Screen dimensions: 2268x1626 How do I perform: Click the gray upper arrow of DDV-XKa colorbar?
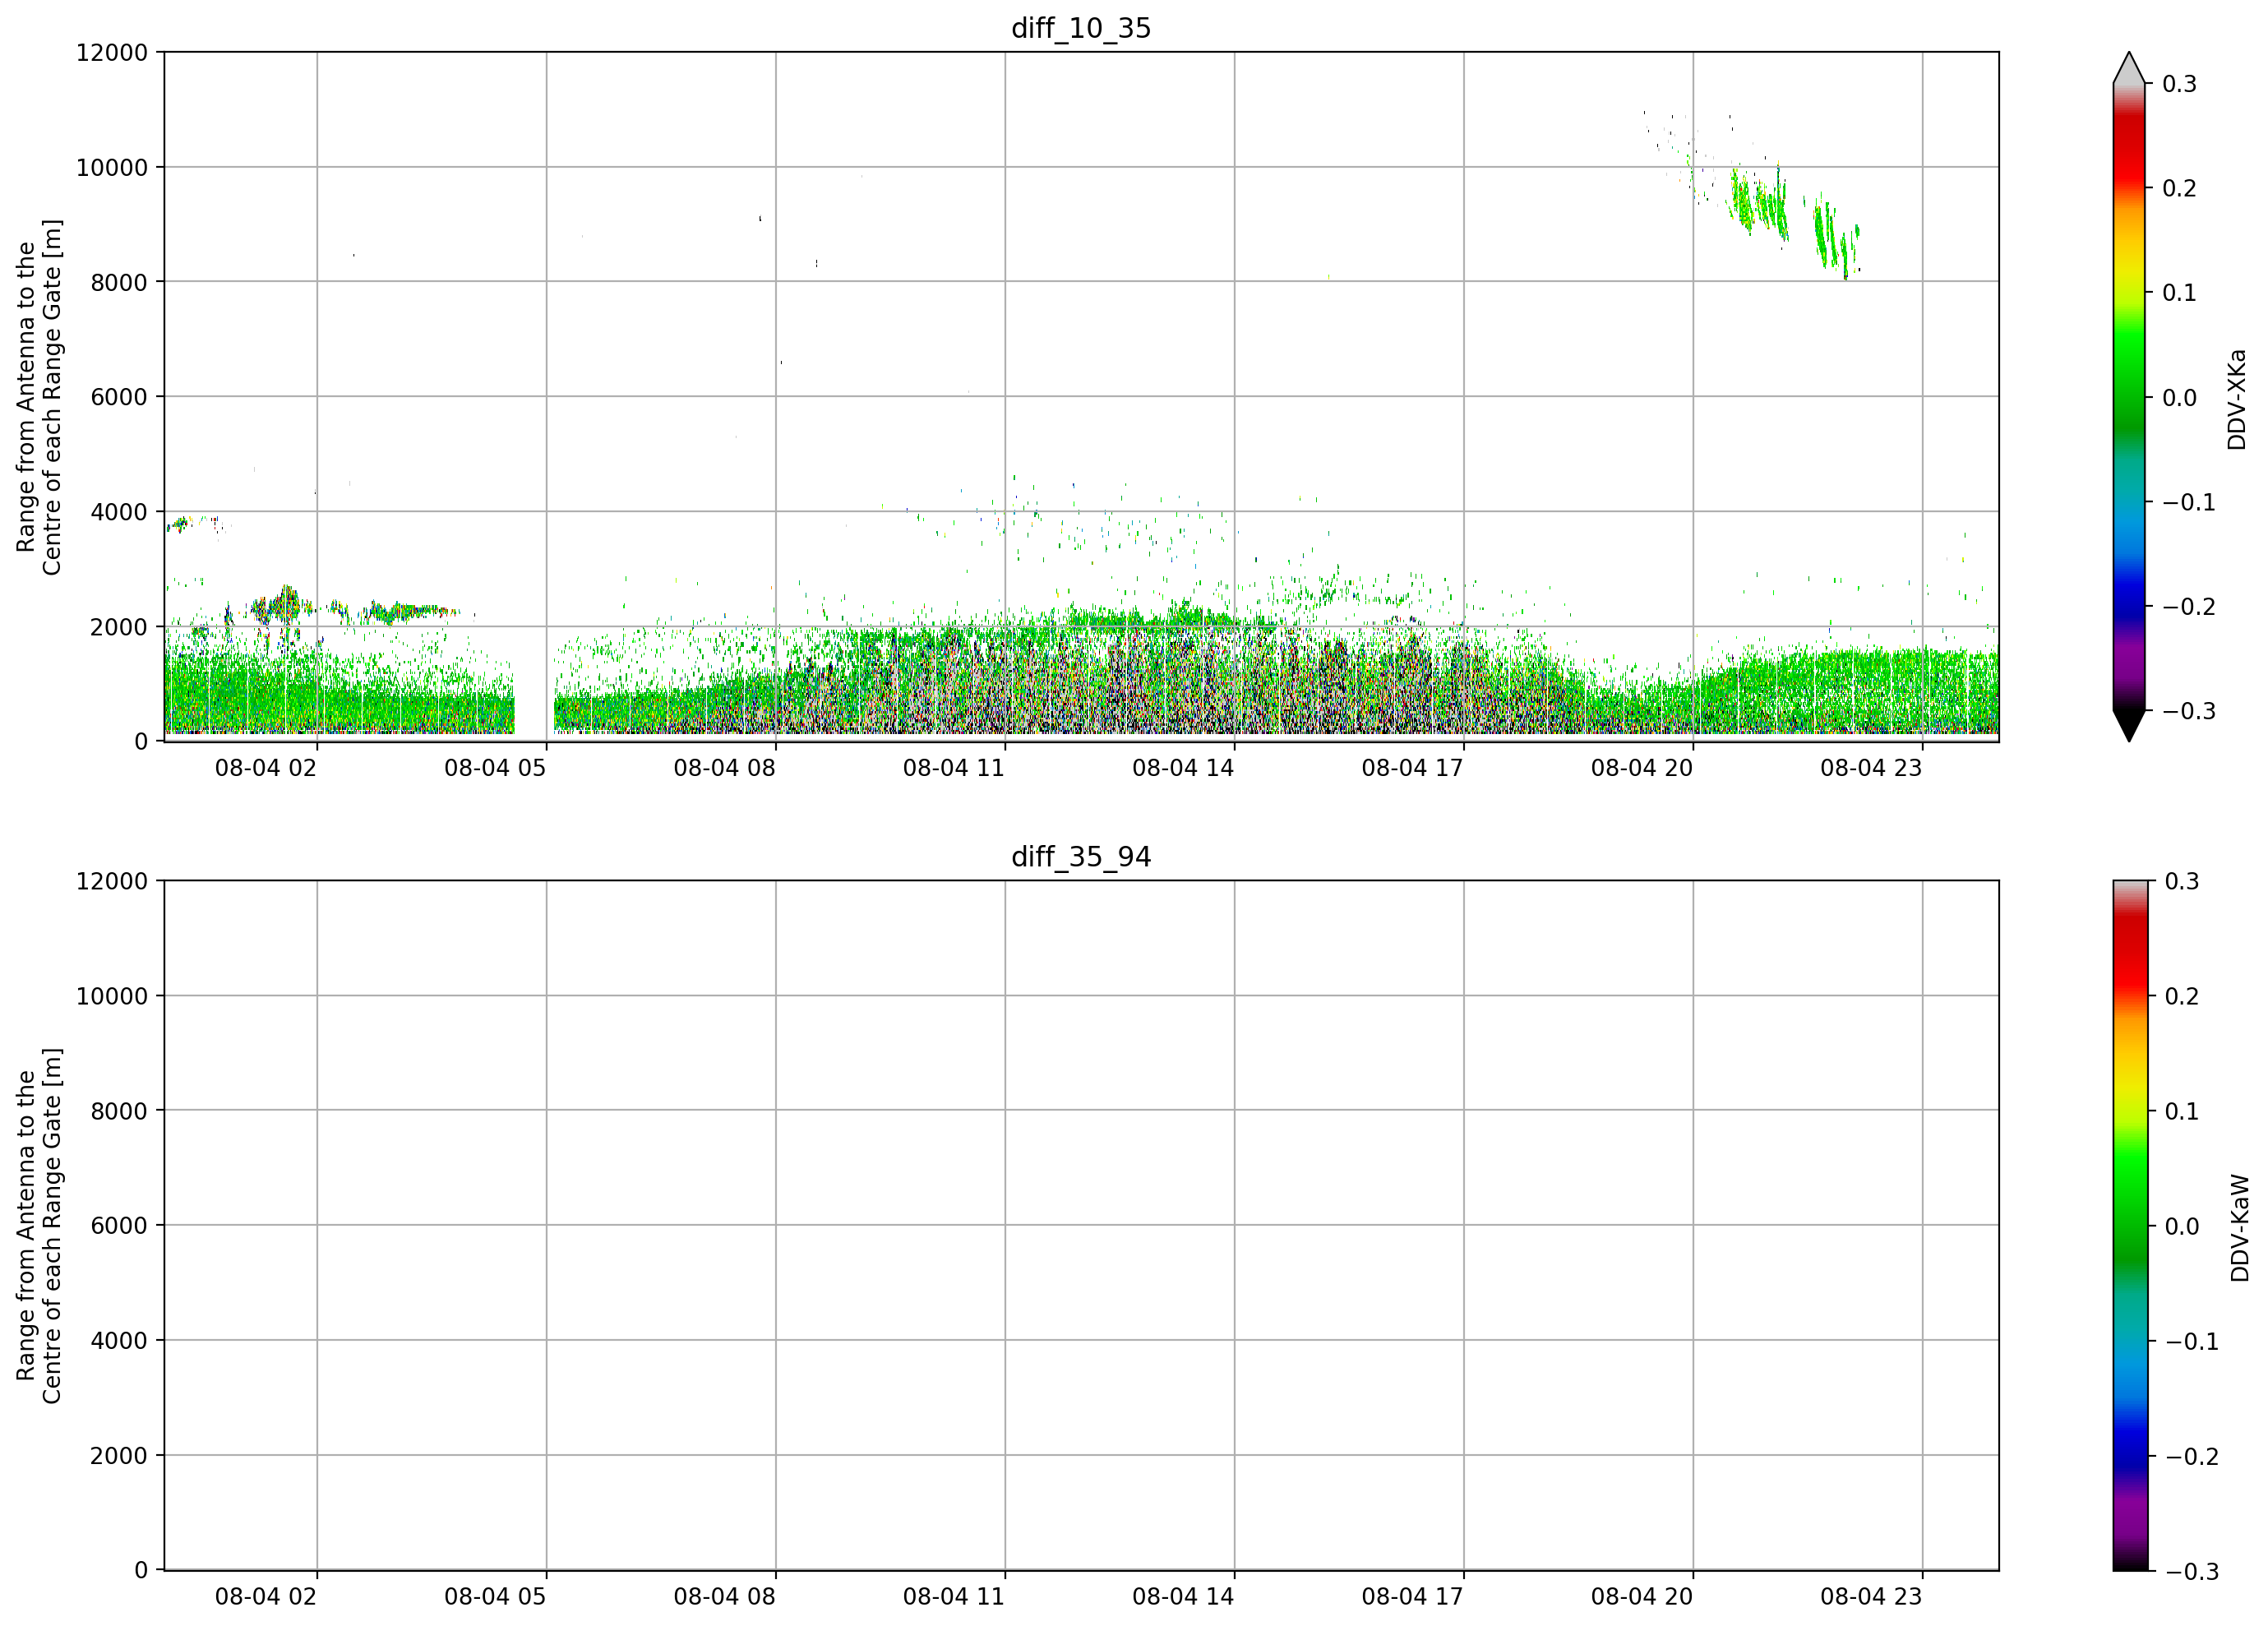(2129, 68)
